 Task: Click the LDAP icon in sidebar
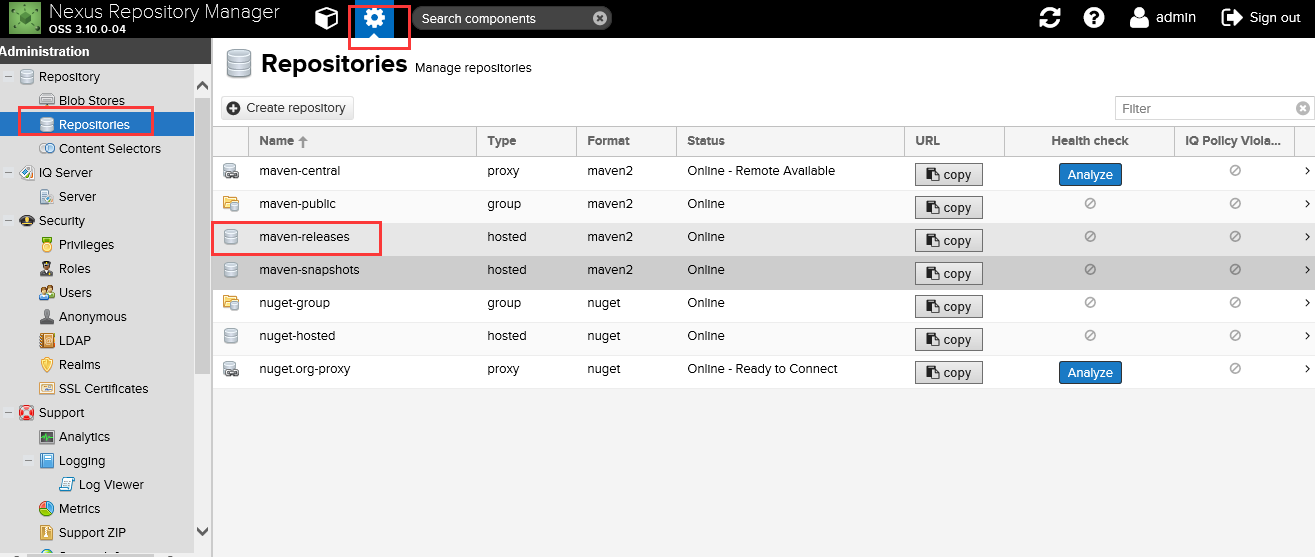(x=47, y=341)
